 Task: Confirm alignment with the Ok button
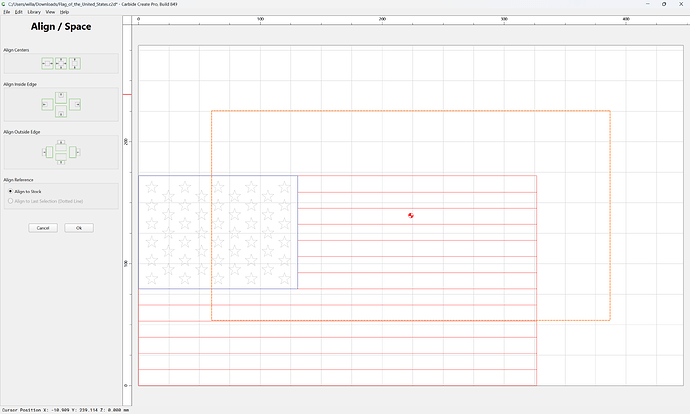coord(79,228)
